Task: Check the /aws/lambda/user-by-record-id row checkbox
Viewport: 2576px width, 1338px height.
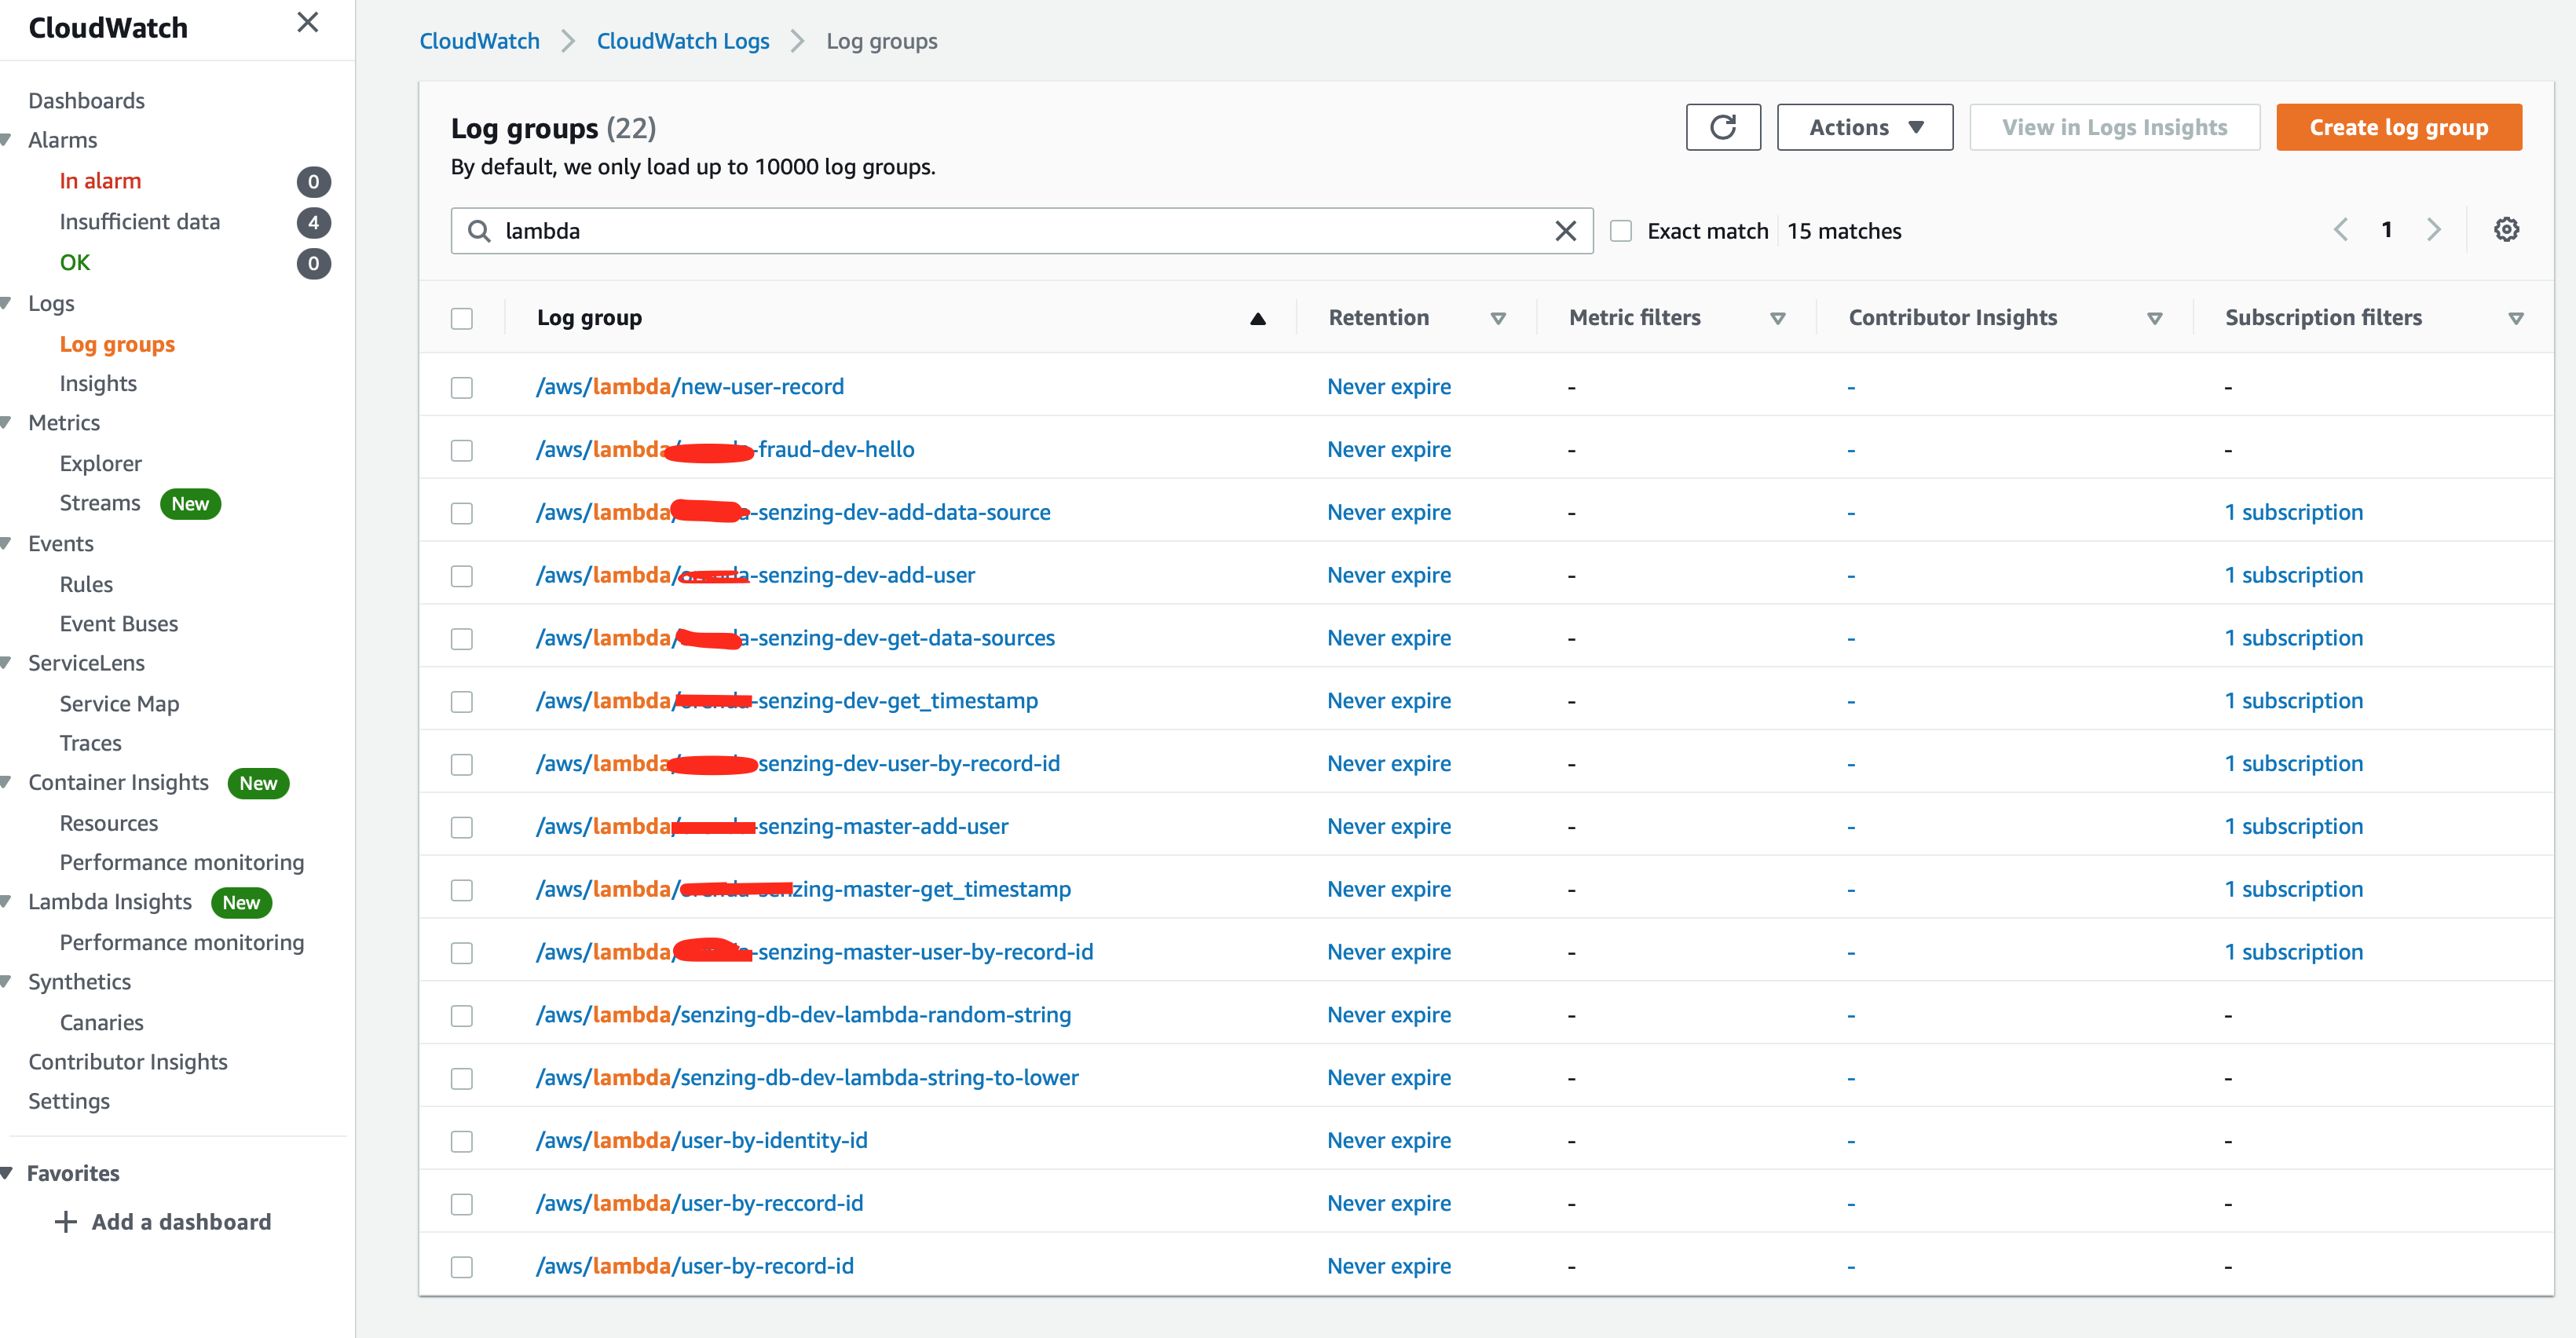Action: pyautogui.click(x=462, y=1266)
